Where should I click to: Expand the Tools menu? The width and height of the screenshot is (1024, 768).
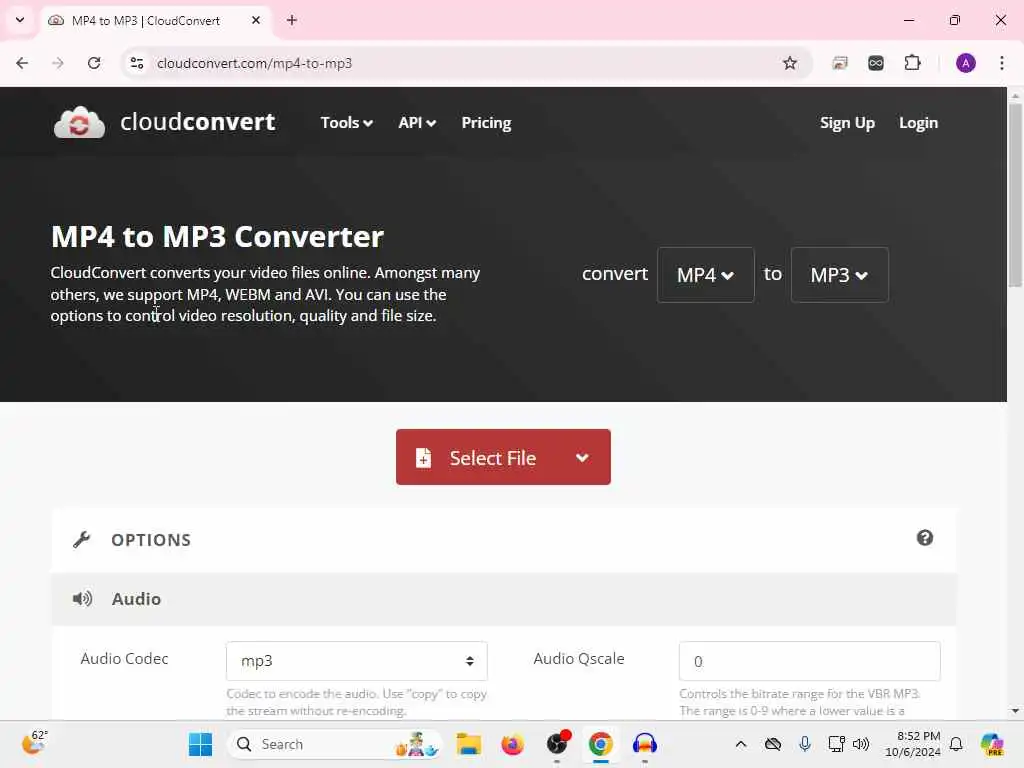346,123
